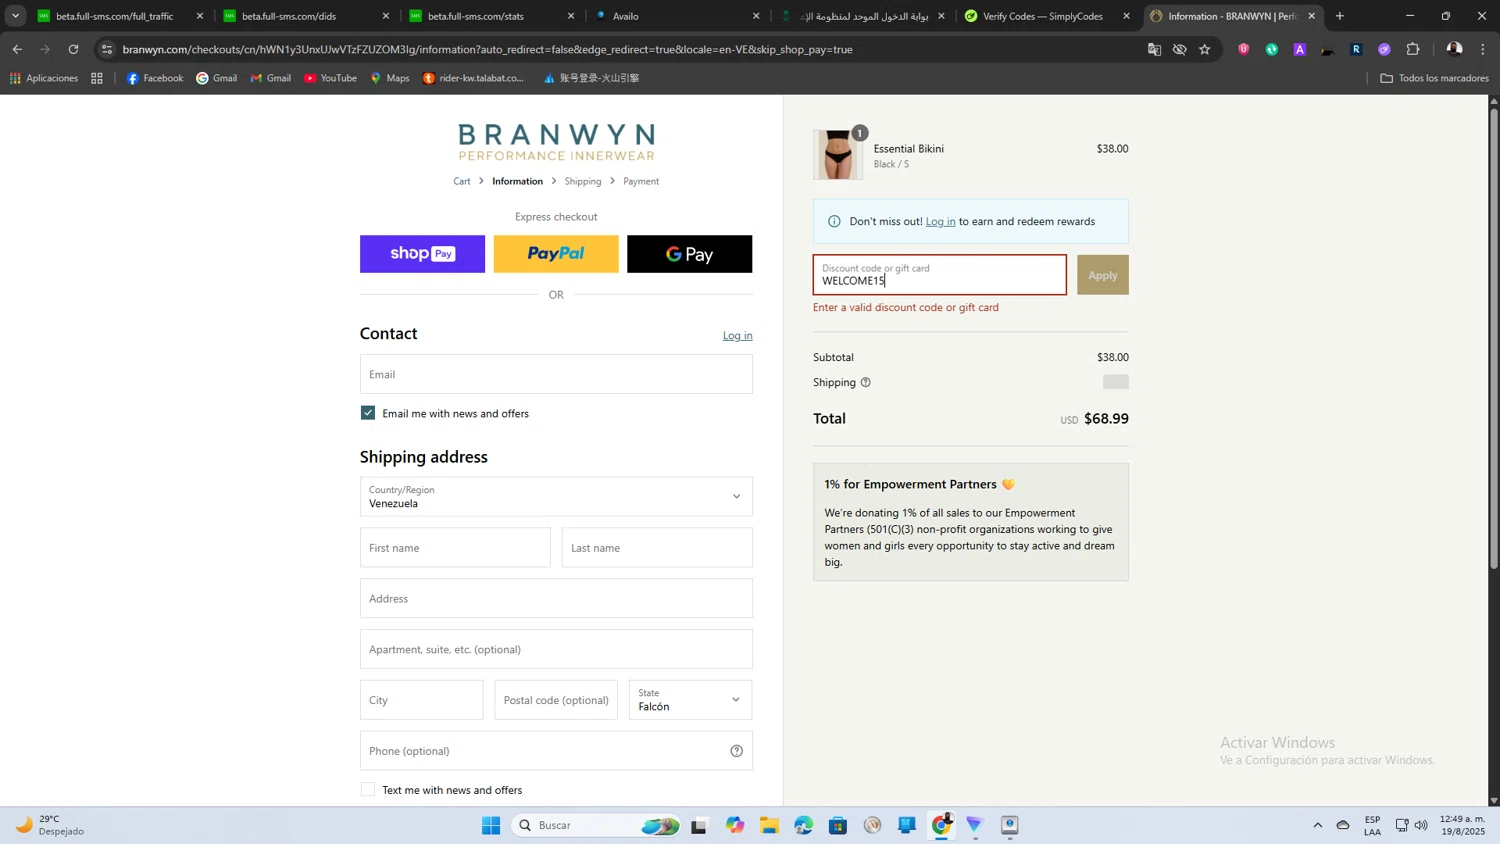This screenshot has height=844, width=1500.
Task: Check Text me with news and offers
Action: point(368,790)
